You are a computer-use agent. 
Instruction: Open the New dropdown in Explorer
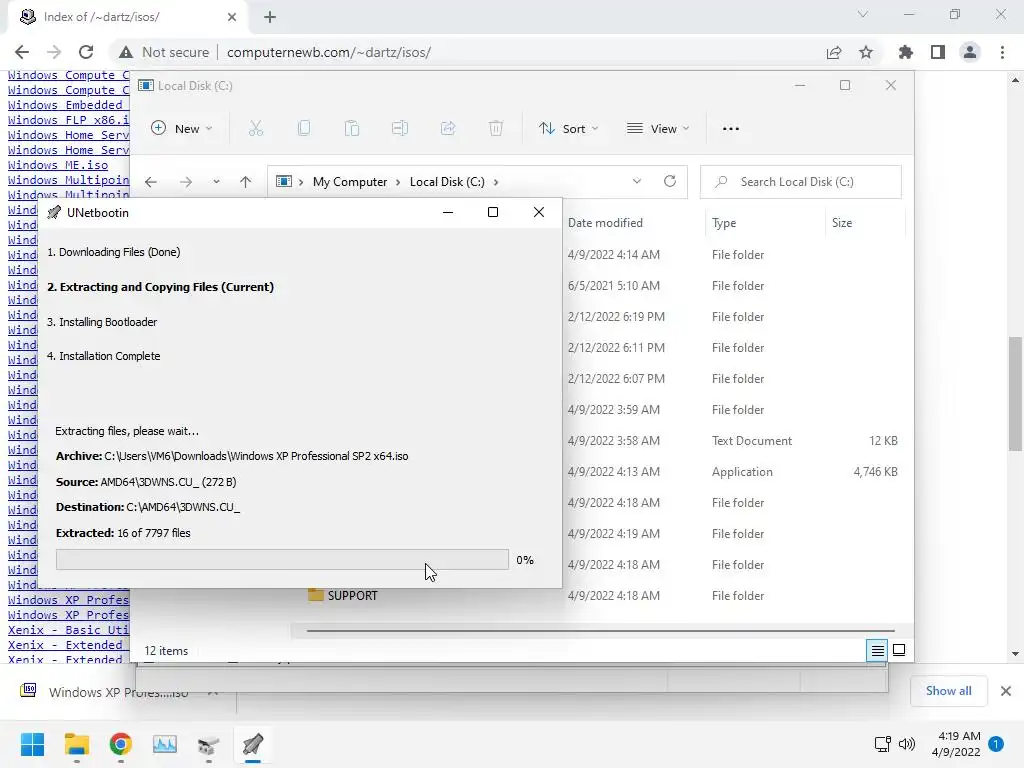point(182,129)
